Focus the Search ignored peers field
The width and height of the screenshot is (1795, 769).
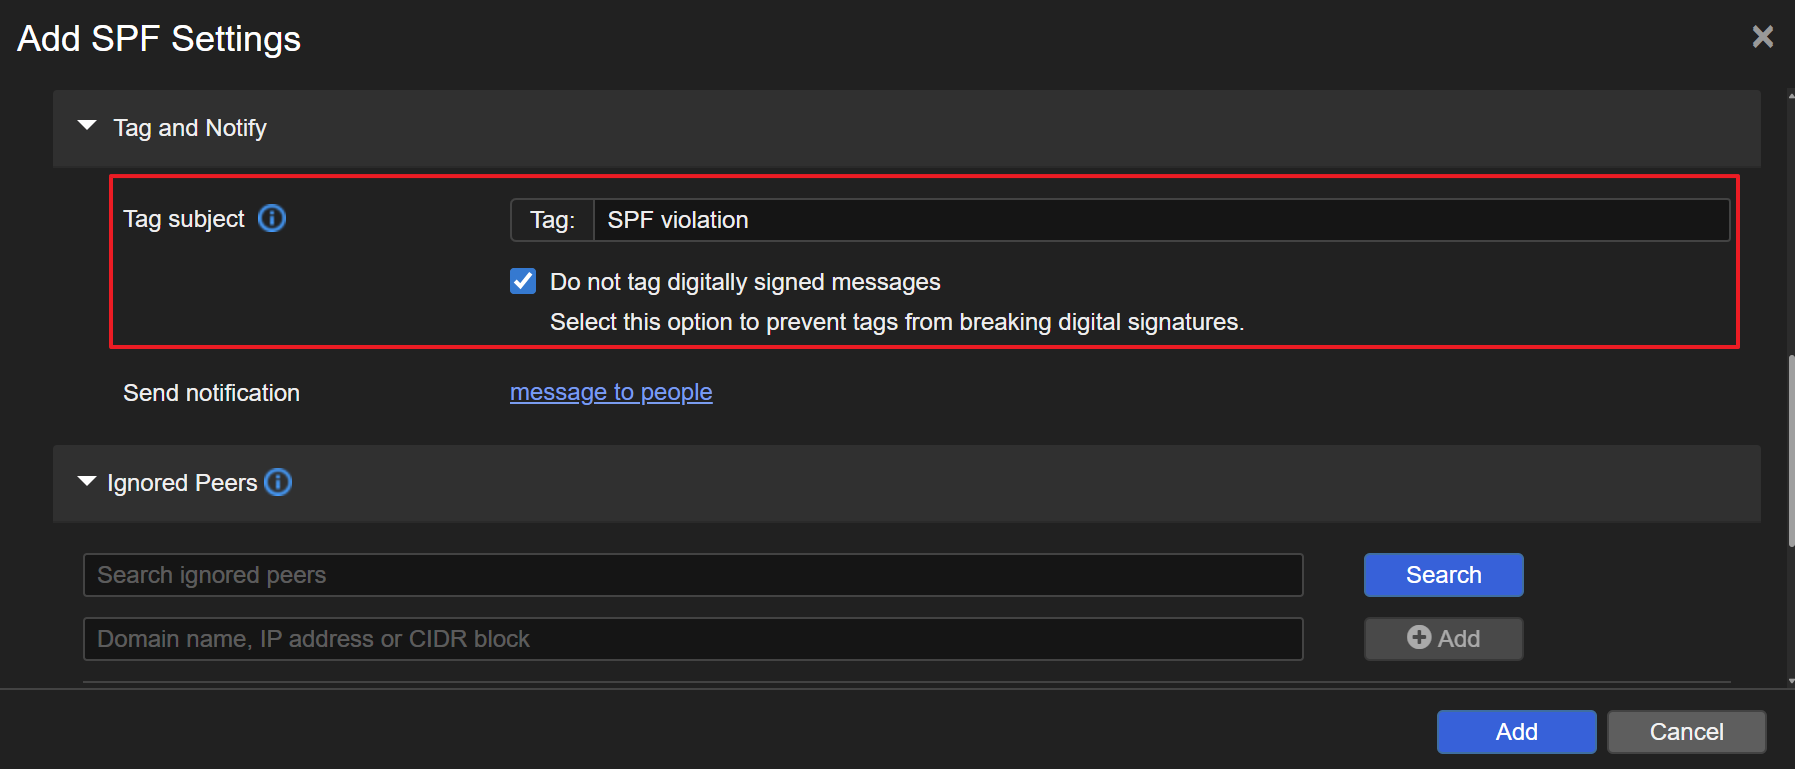(x=693, y=575)
